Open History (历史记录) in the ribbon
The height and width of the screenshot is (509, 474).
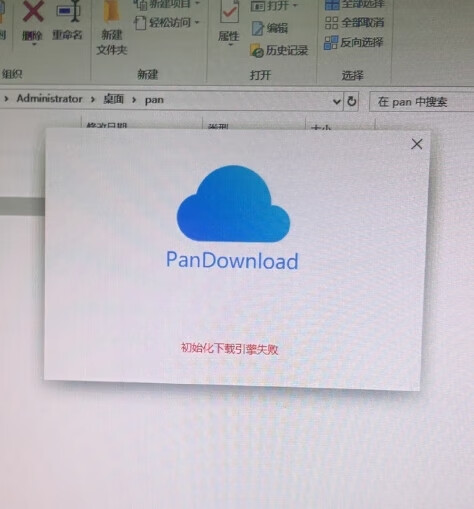click(x=279, y=51)
